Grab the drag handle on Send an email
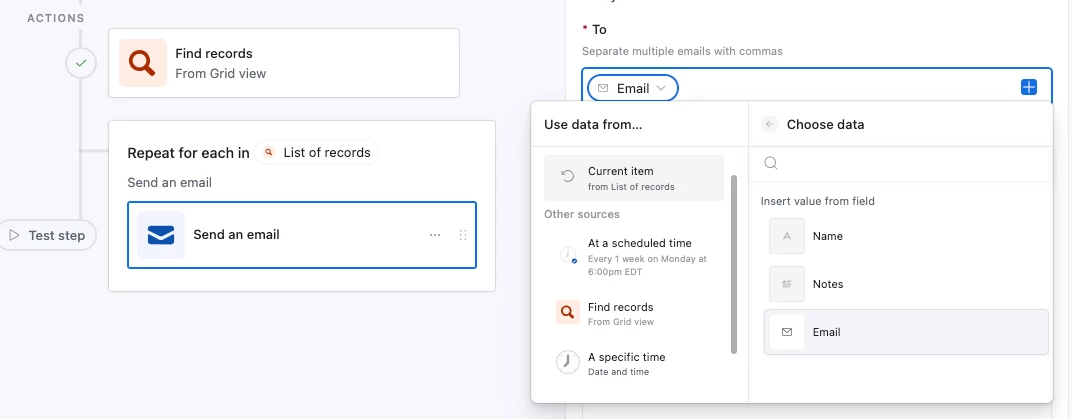The image size is (1072, 419). (x=463, y=235)
